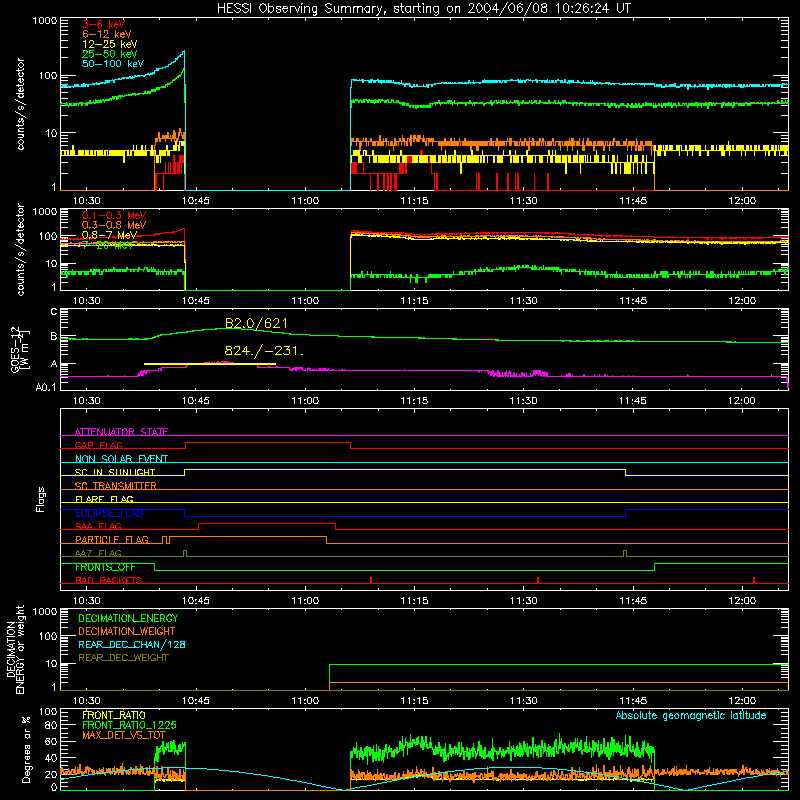This screenshot has width=800, height=800.
Task: Click the DECIMATION ENERGY or weight axis label
Action: click(x=15, y=650)
